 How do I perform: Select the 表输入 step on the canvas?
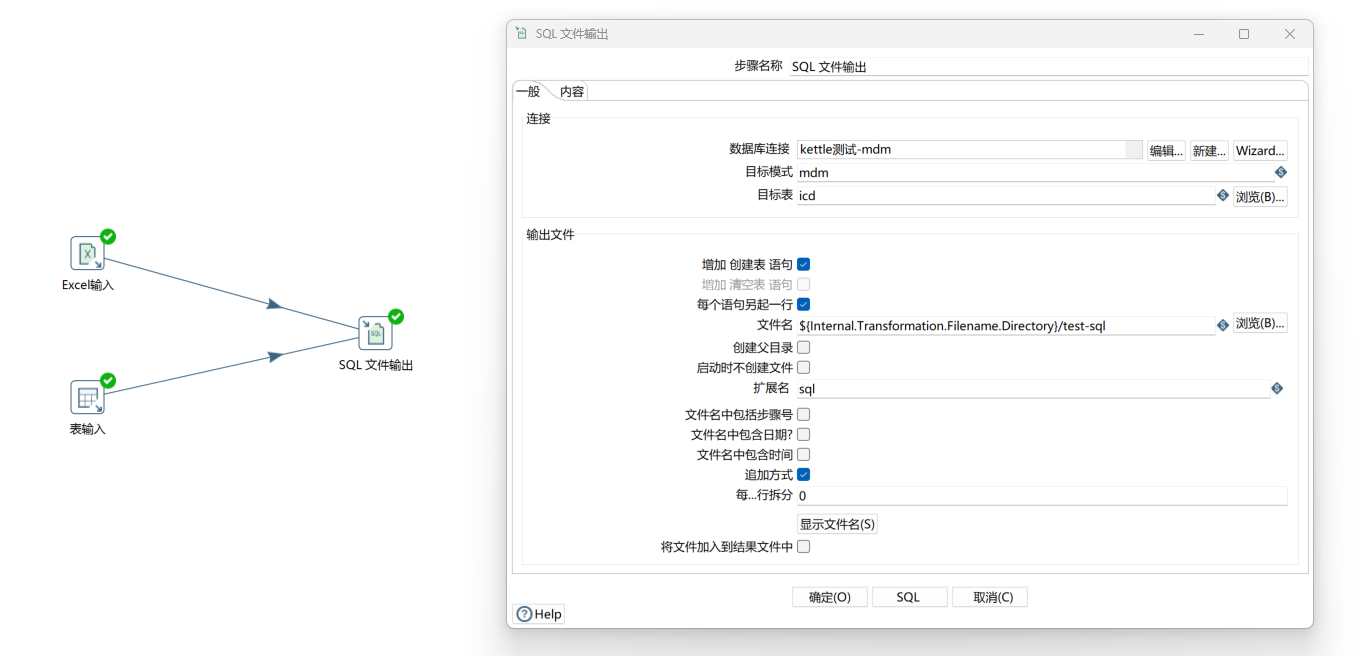point(88,396)
